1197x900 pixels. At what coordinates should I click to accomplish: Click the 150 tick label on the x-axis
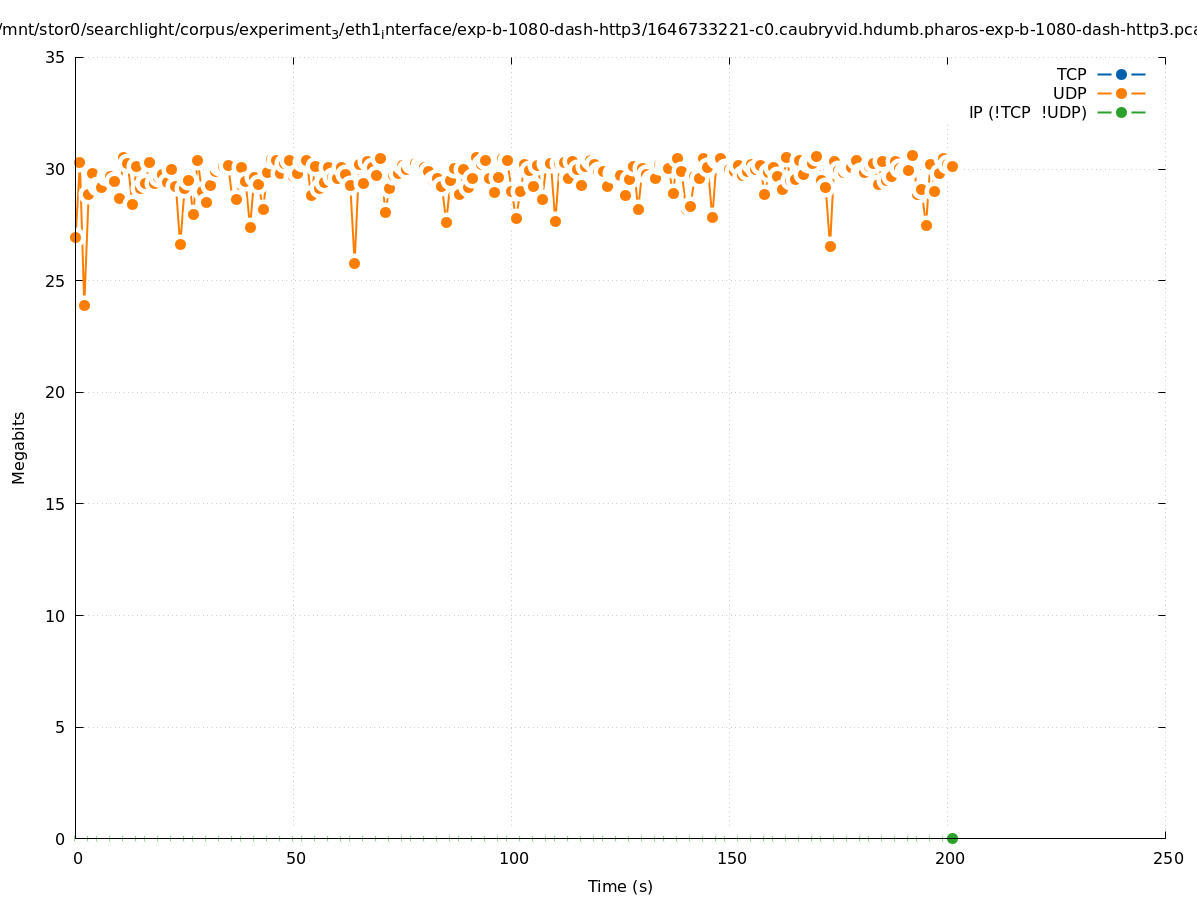point(730,858)
